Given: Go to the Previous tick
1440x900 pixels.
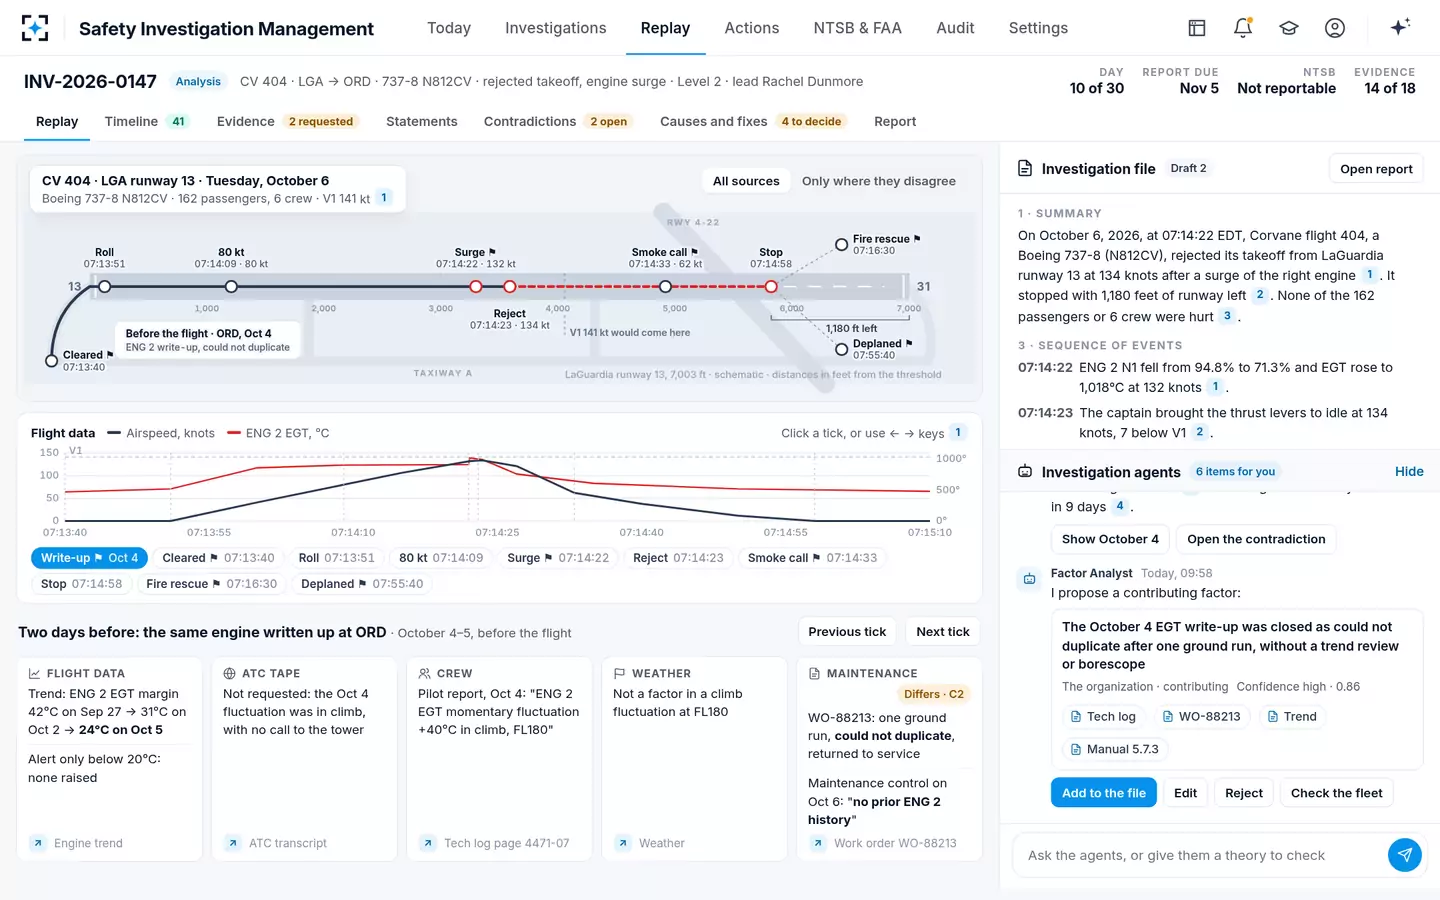Looking at the screenshot, I should (x=847, y=631).
